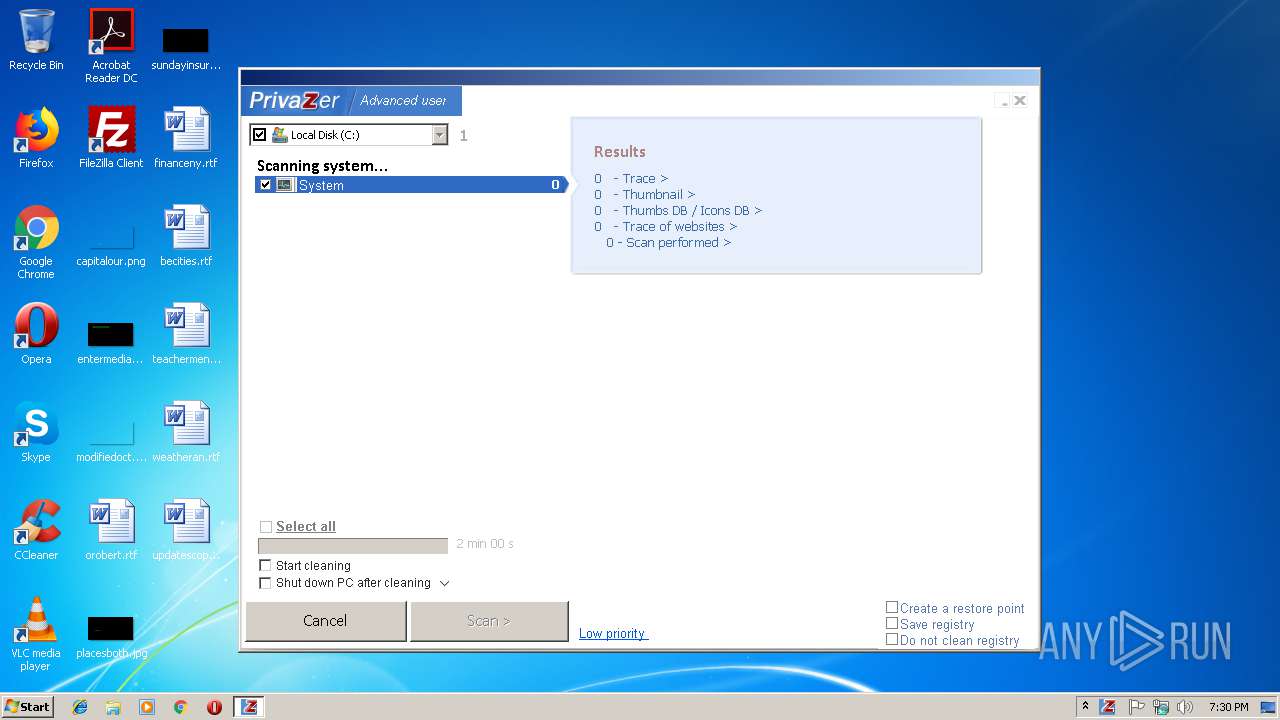The height and width of the screenshot is (720, 1280).
Task: Click the Action Center flag icon
Action: coord(1136,707)
